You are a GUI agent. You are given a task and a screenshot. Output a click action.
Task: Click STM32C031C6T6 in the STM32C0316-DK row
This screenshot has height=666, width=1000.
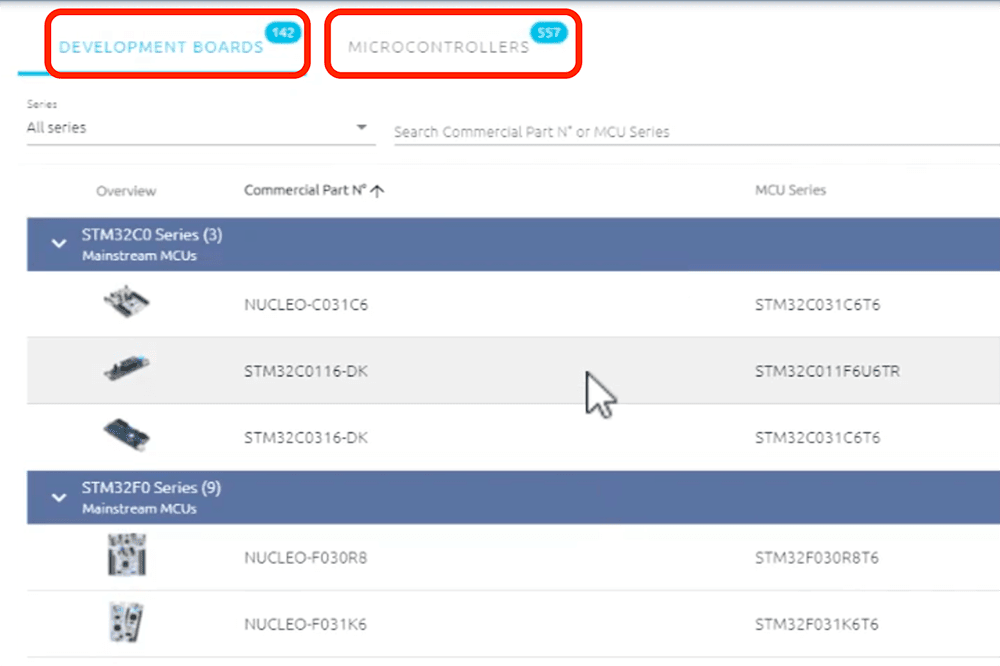click(x=818, y=438)
